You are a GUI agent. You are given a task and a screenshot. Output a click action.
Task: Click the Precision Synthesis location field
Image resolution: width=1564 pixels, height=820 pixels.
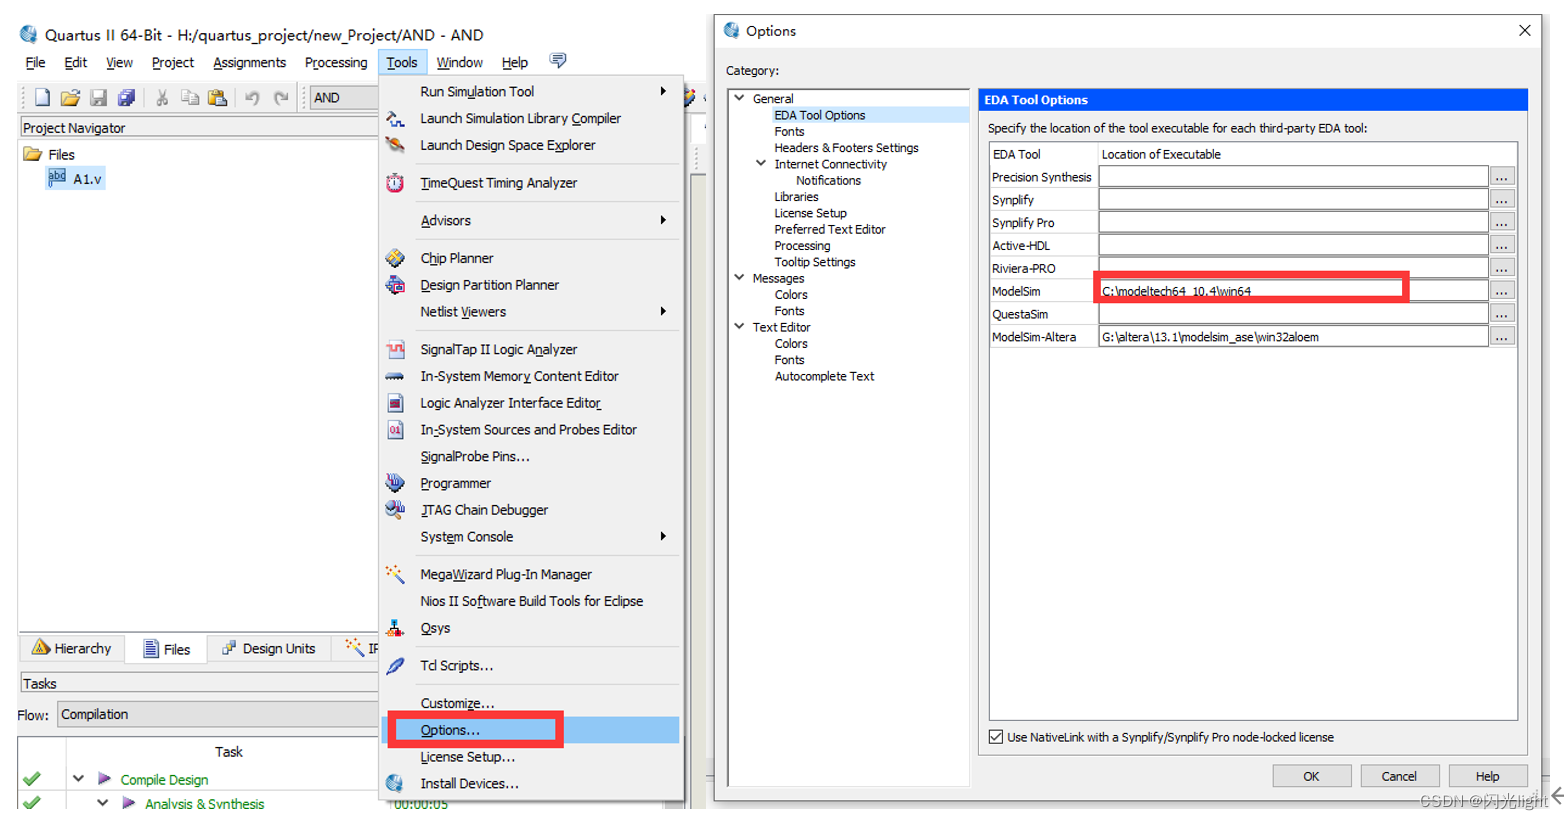coord(1293,177)
